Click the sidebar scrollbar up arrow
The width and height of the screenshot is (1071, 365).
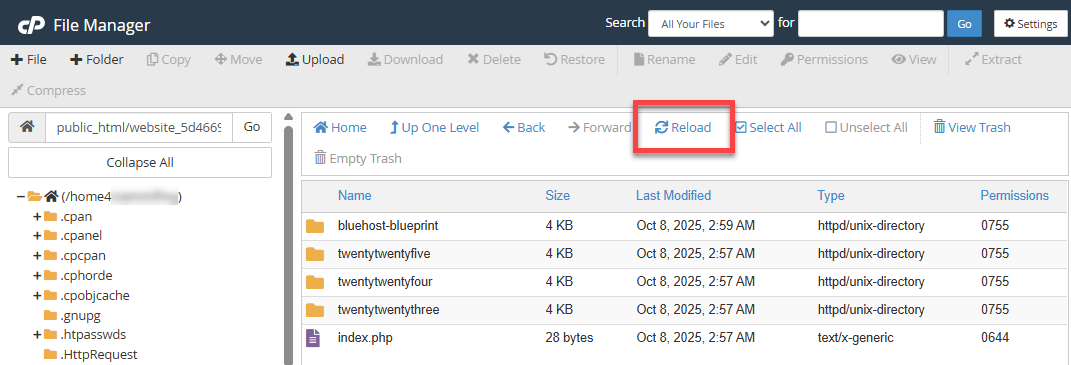pyautogui.click(x=288, y=116)
